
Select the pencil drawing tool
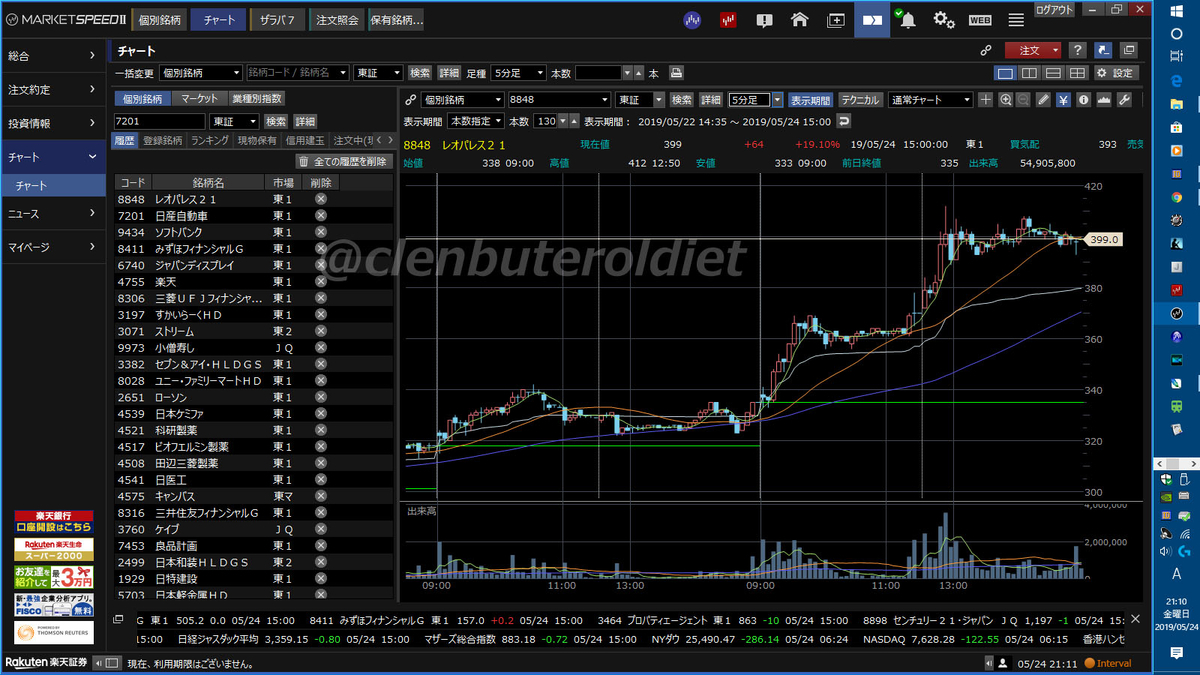coord(1043,100)
